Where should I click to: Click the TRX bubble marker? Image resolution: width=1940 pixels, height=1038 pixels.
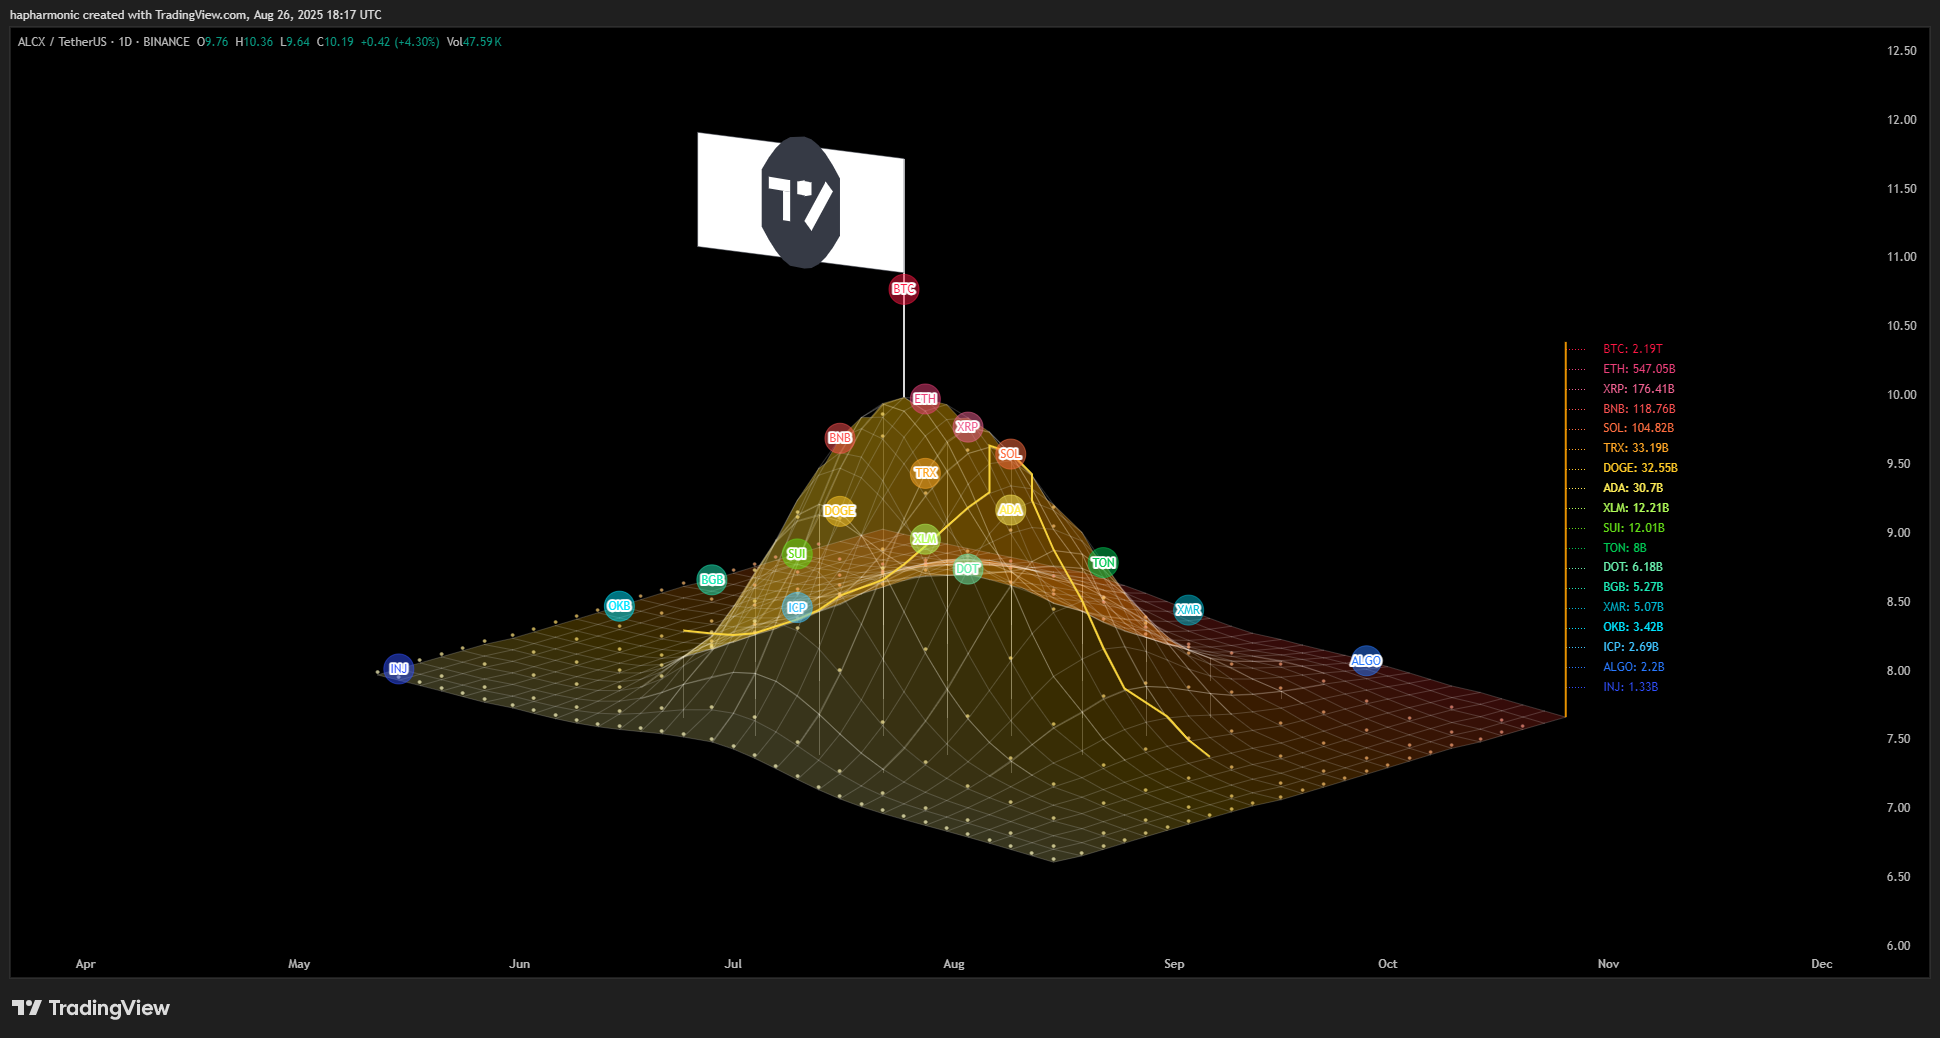[x=925, y=473]
